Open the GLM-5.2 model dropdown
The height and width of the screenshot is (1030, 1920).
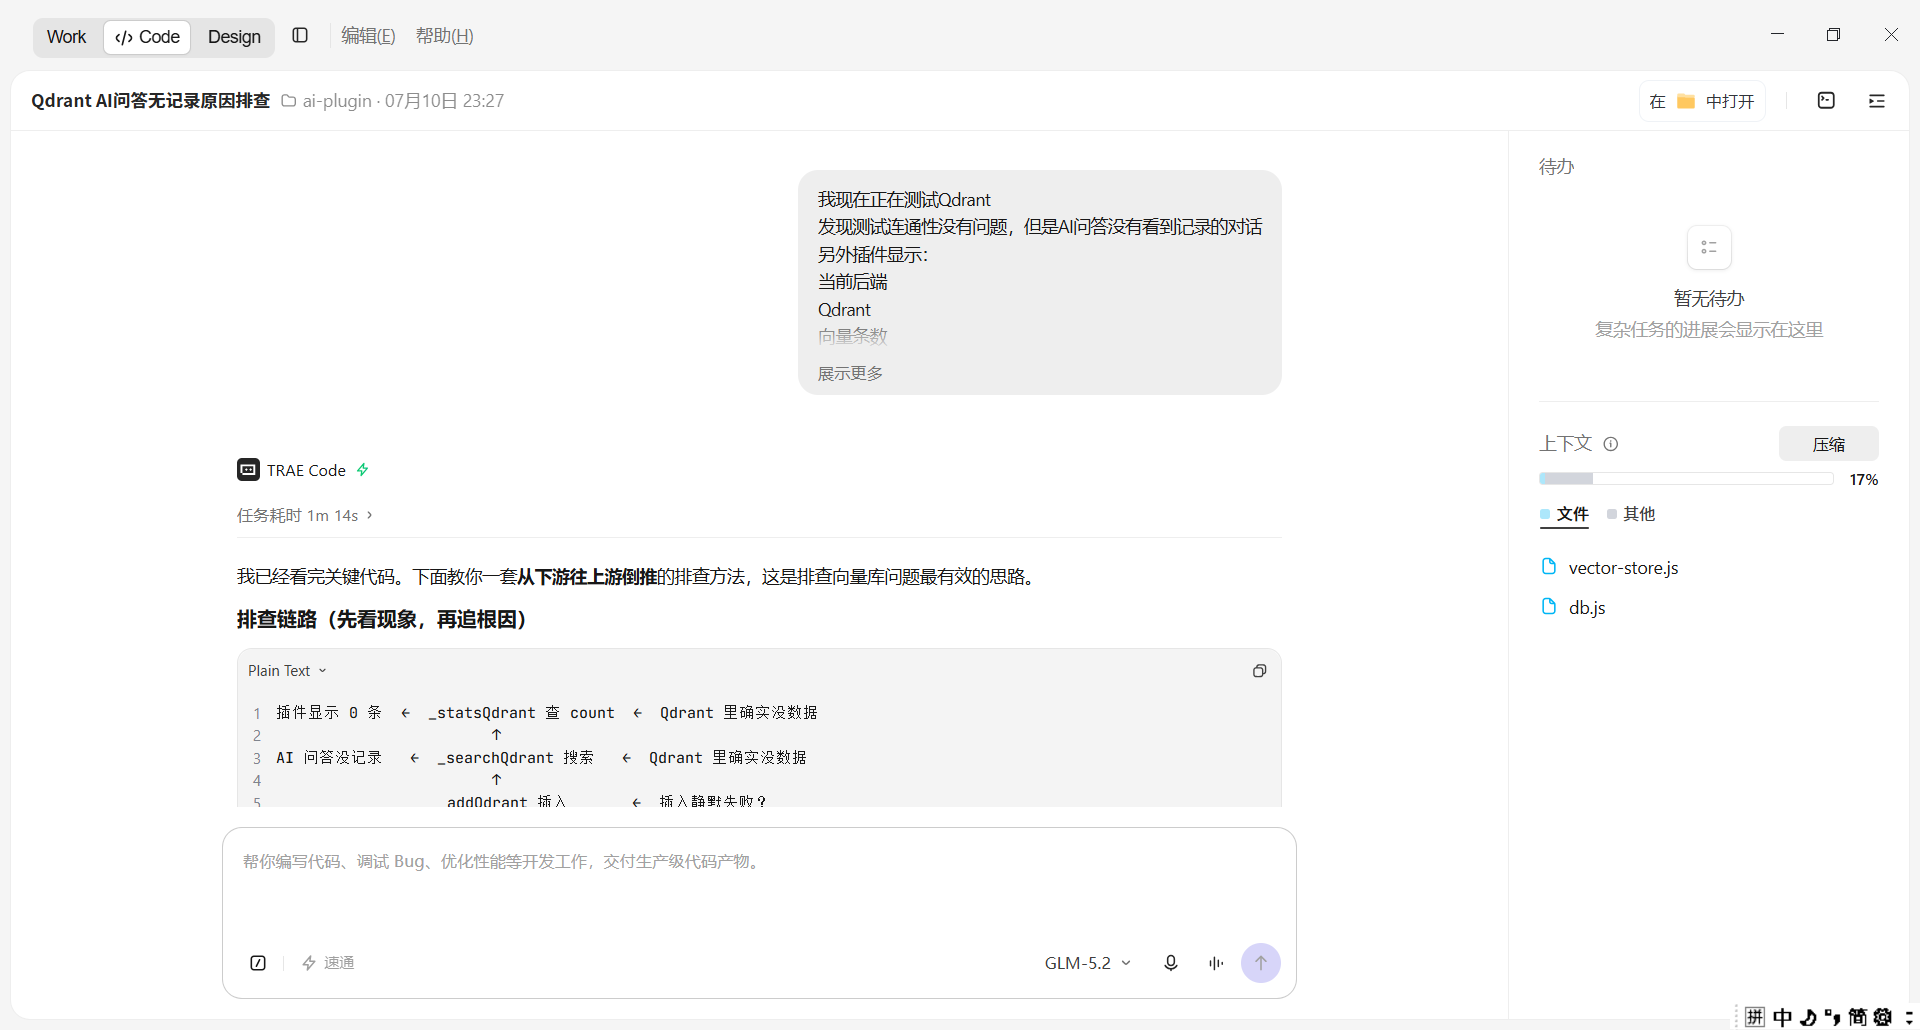click(x=1088, y=963)
